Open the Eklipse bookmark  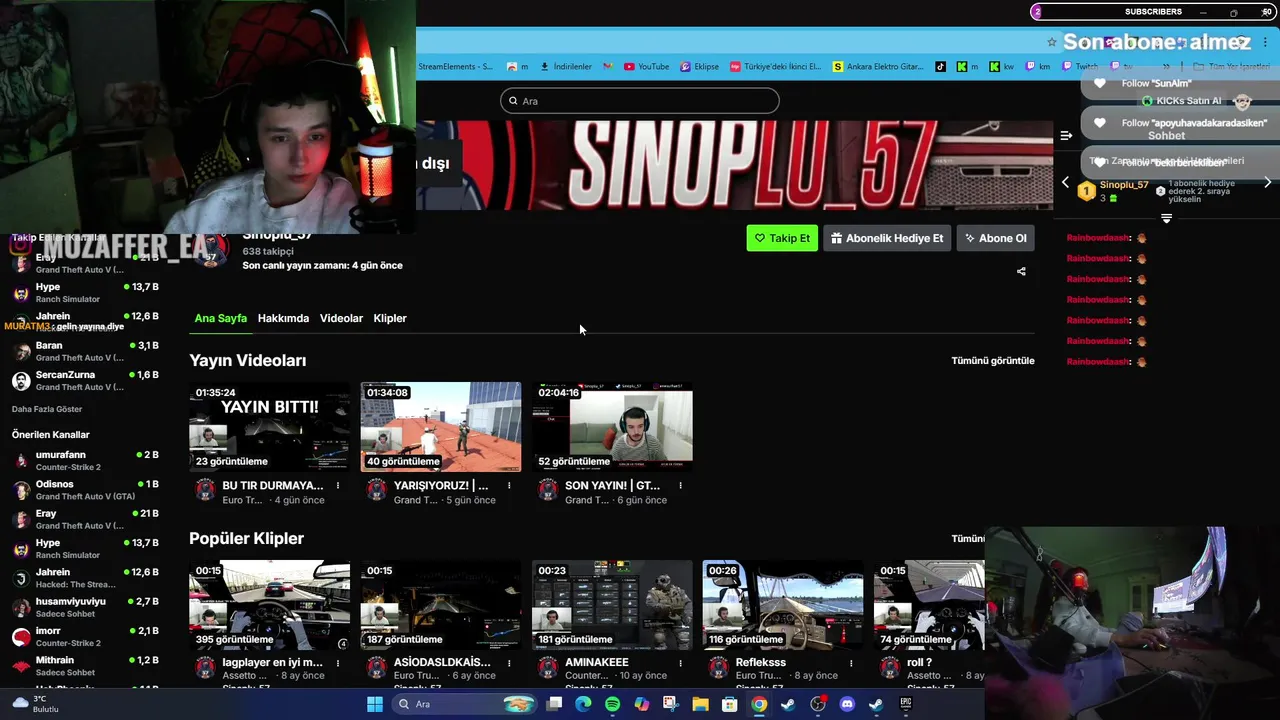[x=699, y=67]
